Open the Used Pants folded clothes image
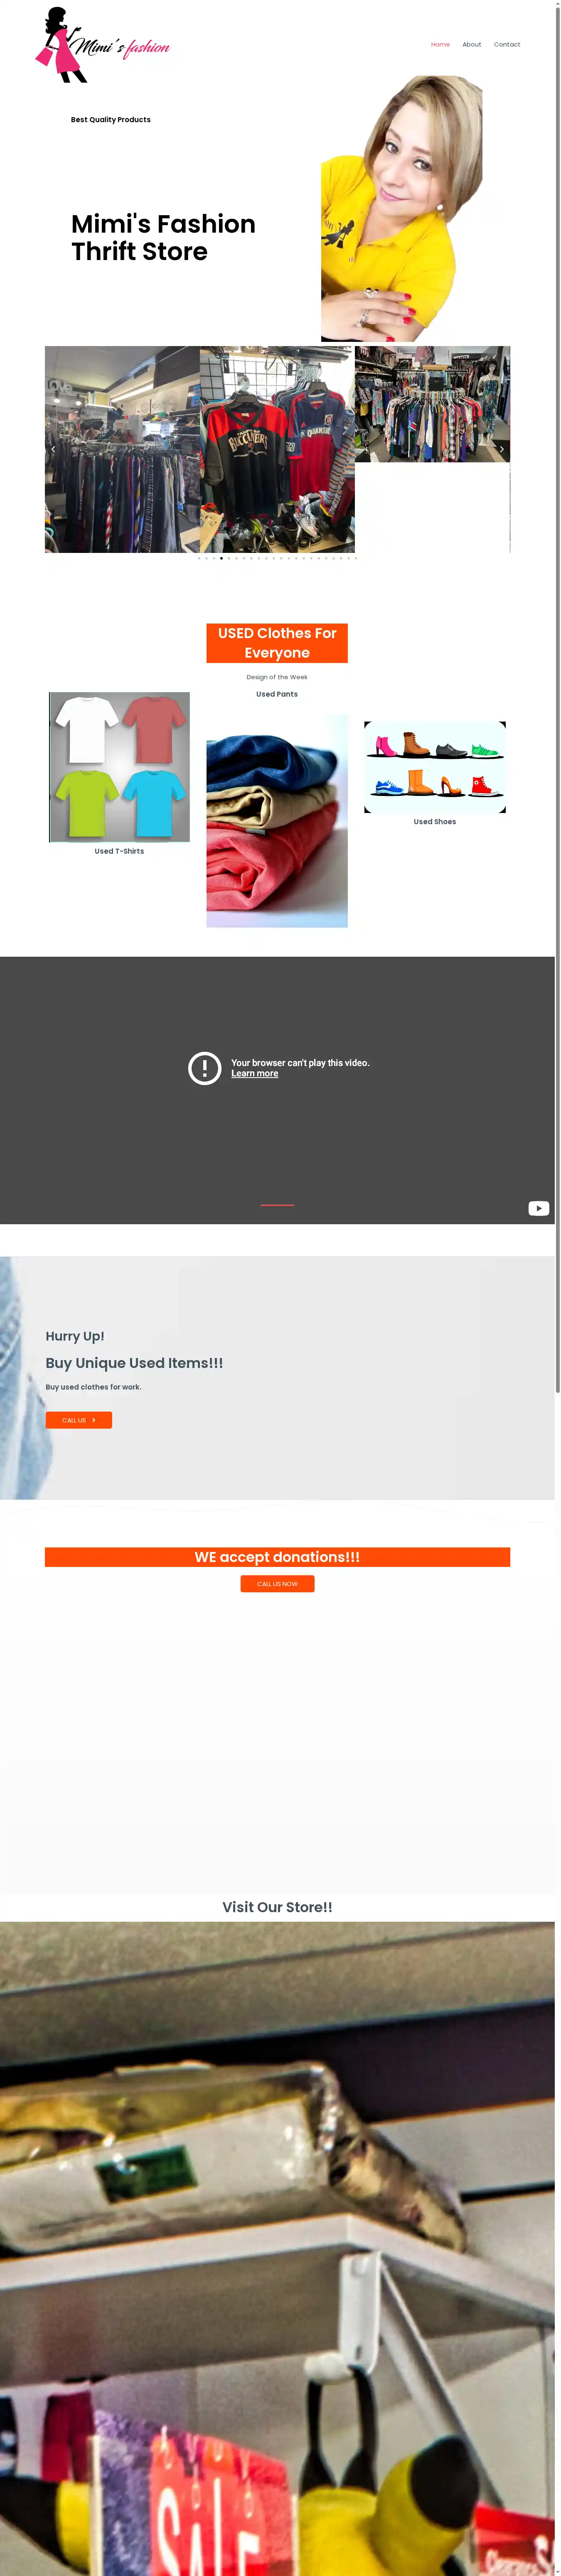 [277, 821]
